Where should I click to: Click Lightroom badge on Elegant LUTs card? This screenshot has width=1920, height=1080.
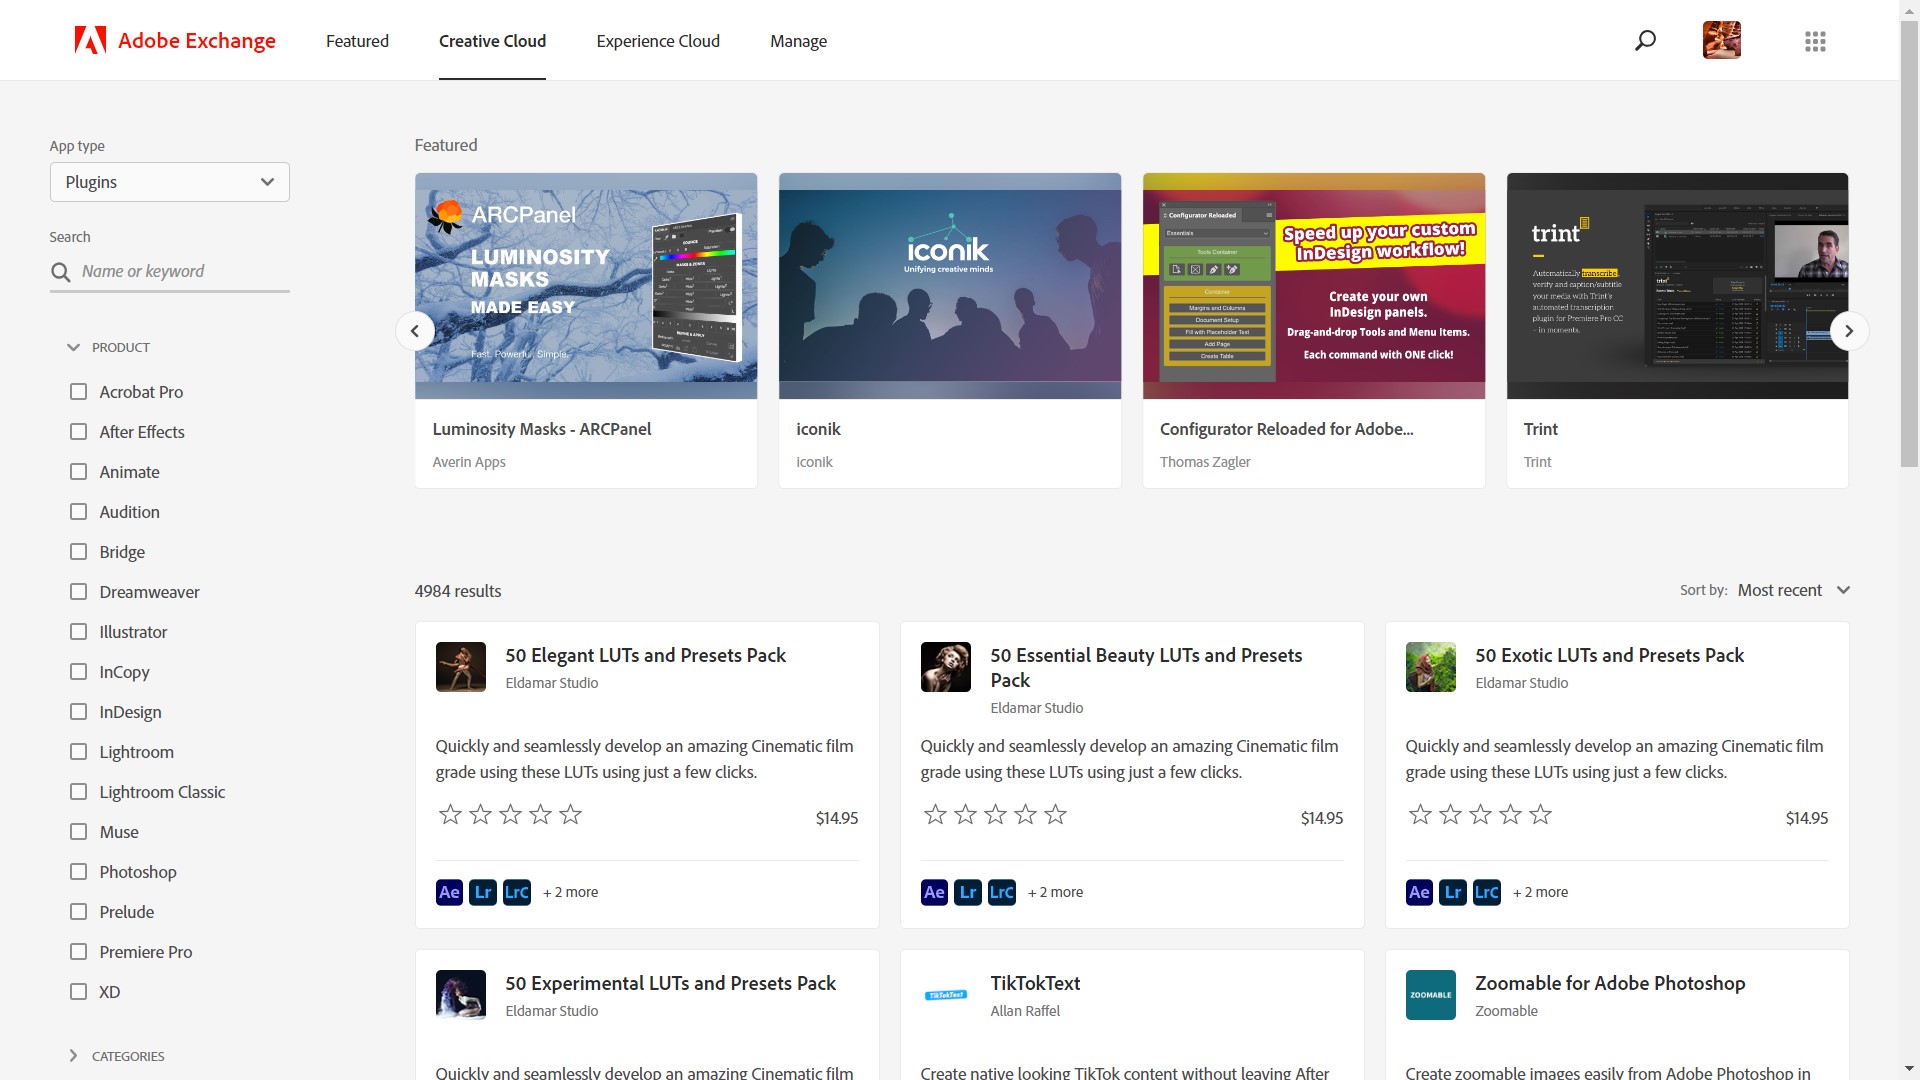coord(483,892)
